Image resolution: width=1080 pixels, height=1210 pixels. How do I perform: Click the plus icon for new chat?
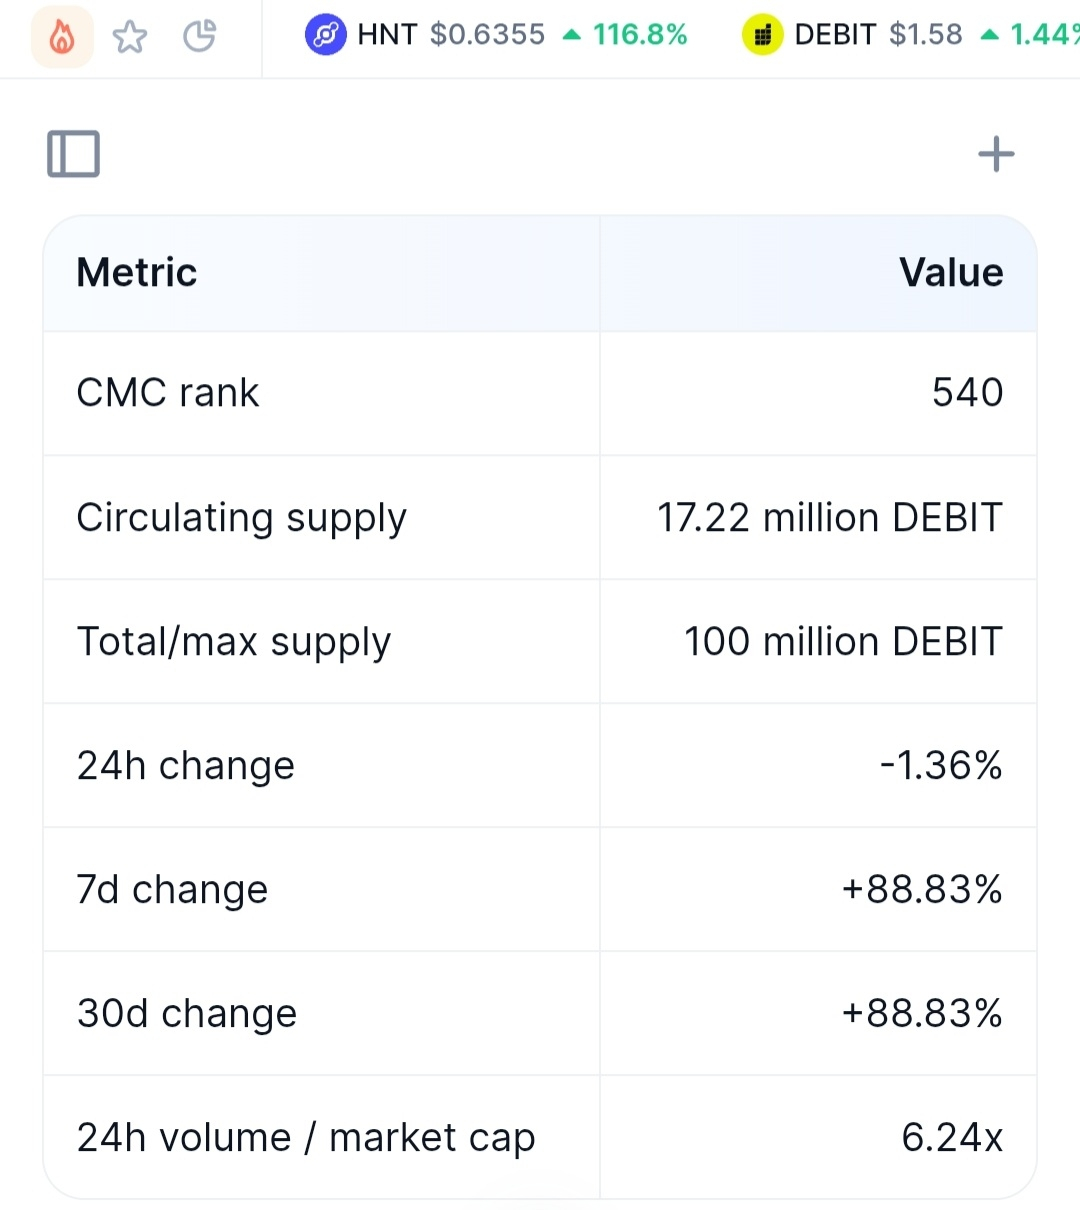click(996, 154)
